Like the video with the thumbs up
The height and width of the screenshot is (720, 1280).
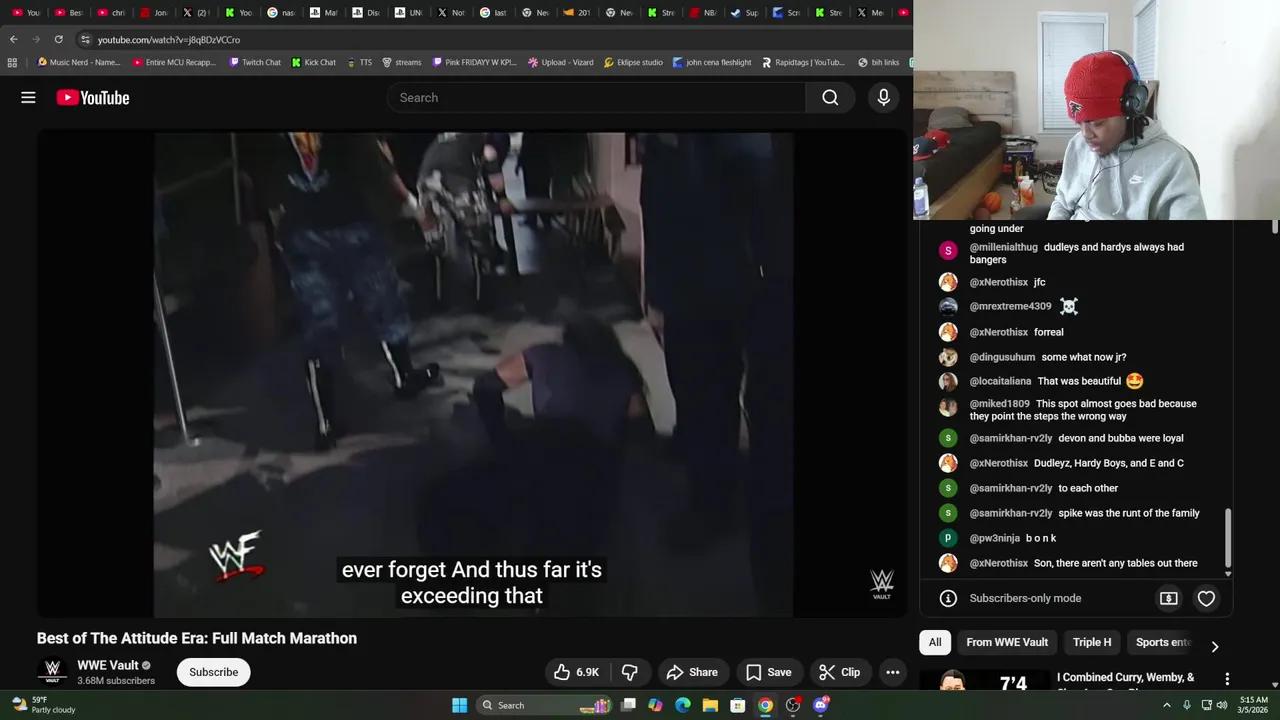coord(576,672)
